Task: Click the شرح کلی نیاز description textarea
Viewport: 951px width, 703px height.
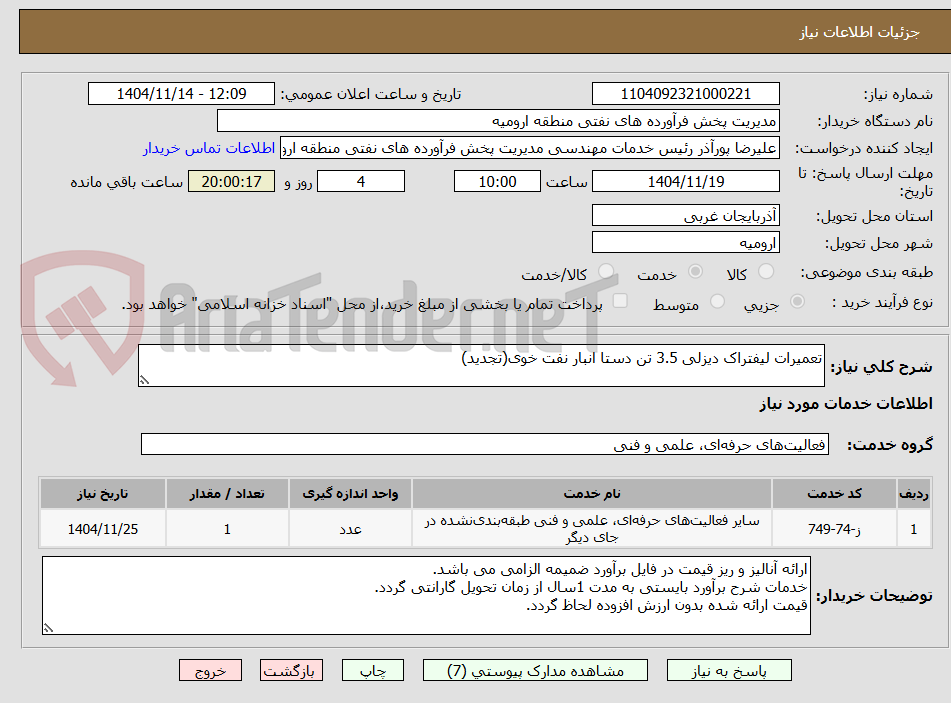Action: click(x=481, y=365)
